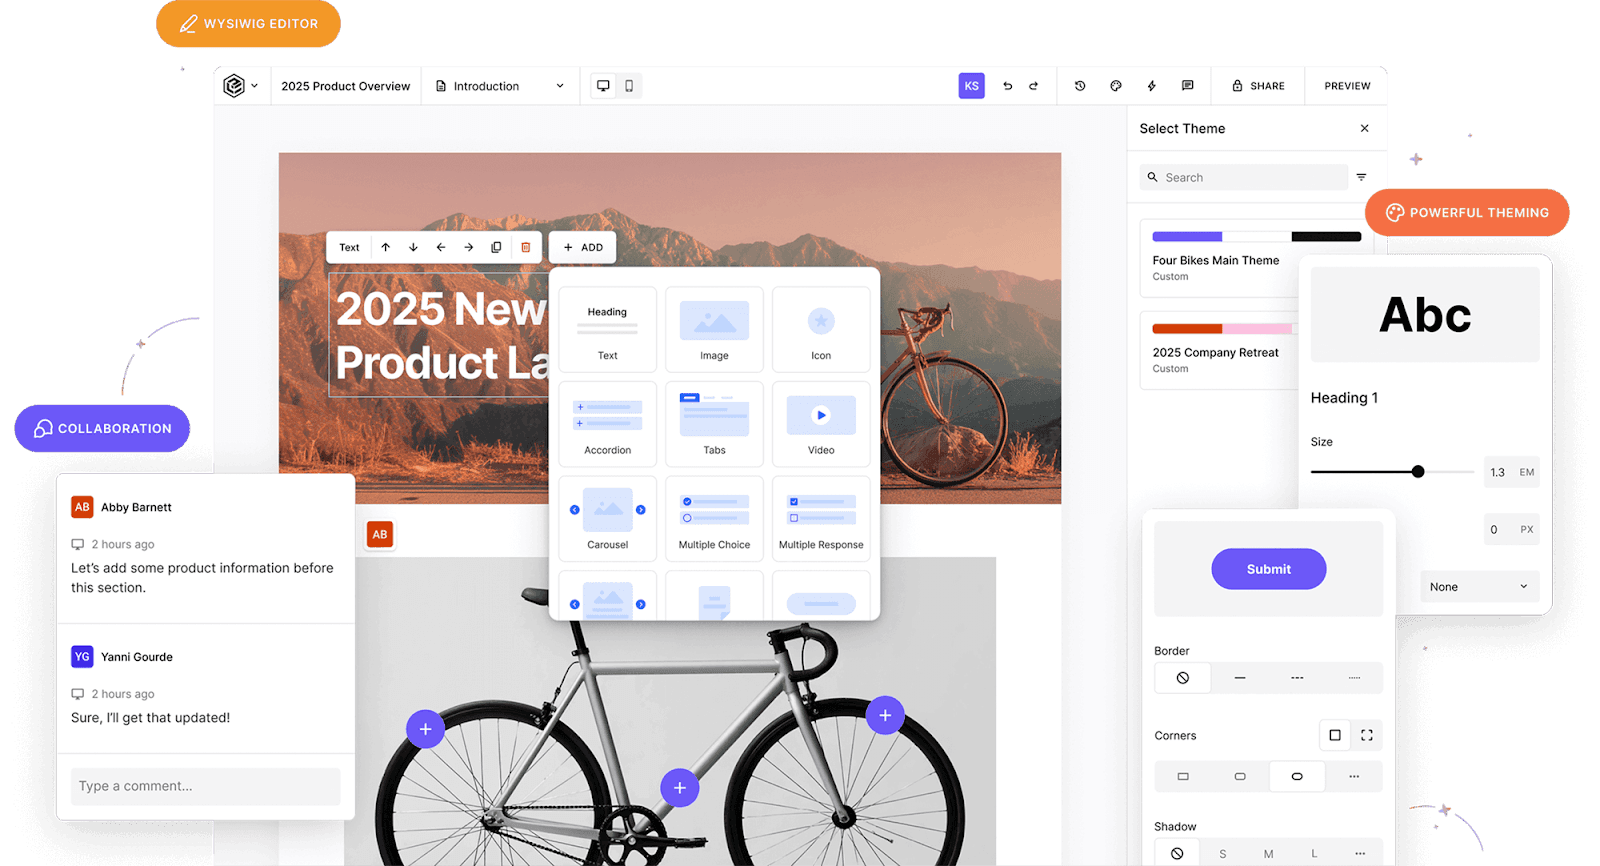Screen dimensions: 1600x866
Task: Open the Introduction page dropdown
Action: 500,86
